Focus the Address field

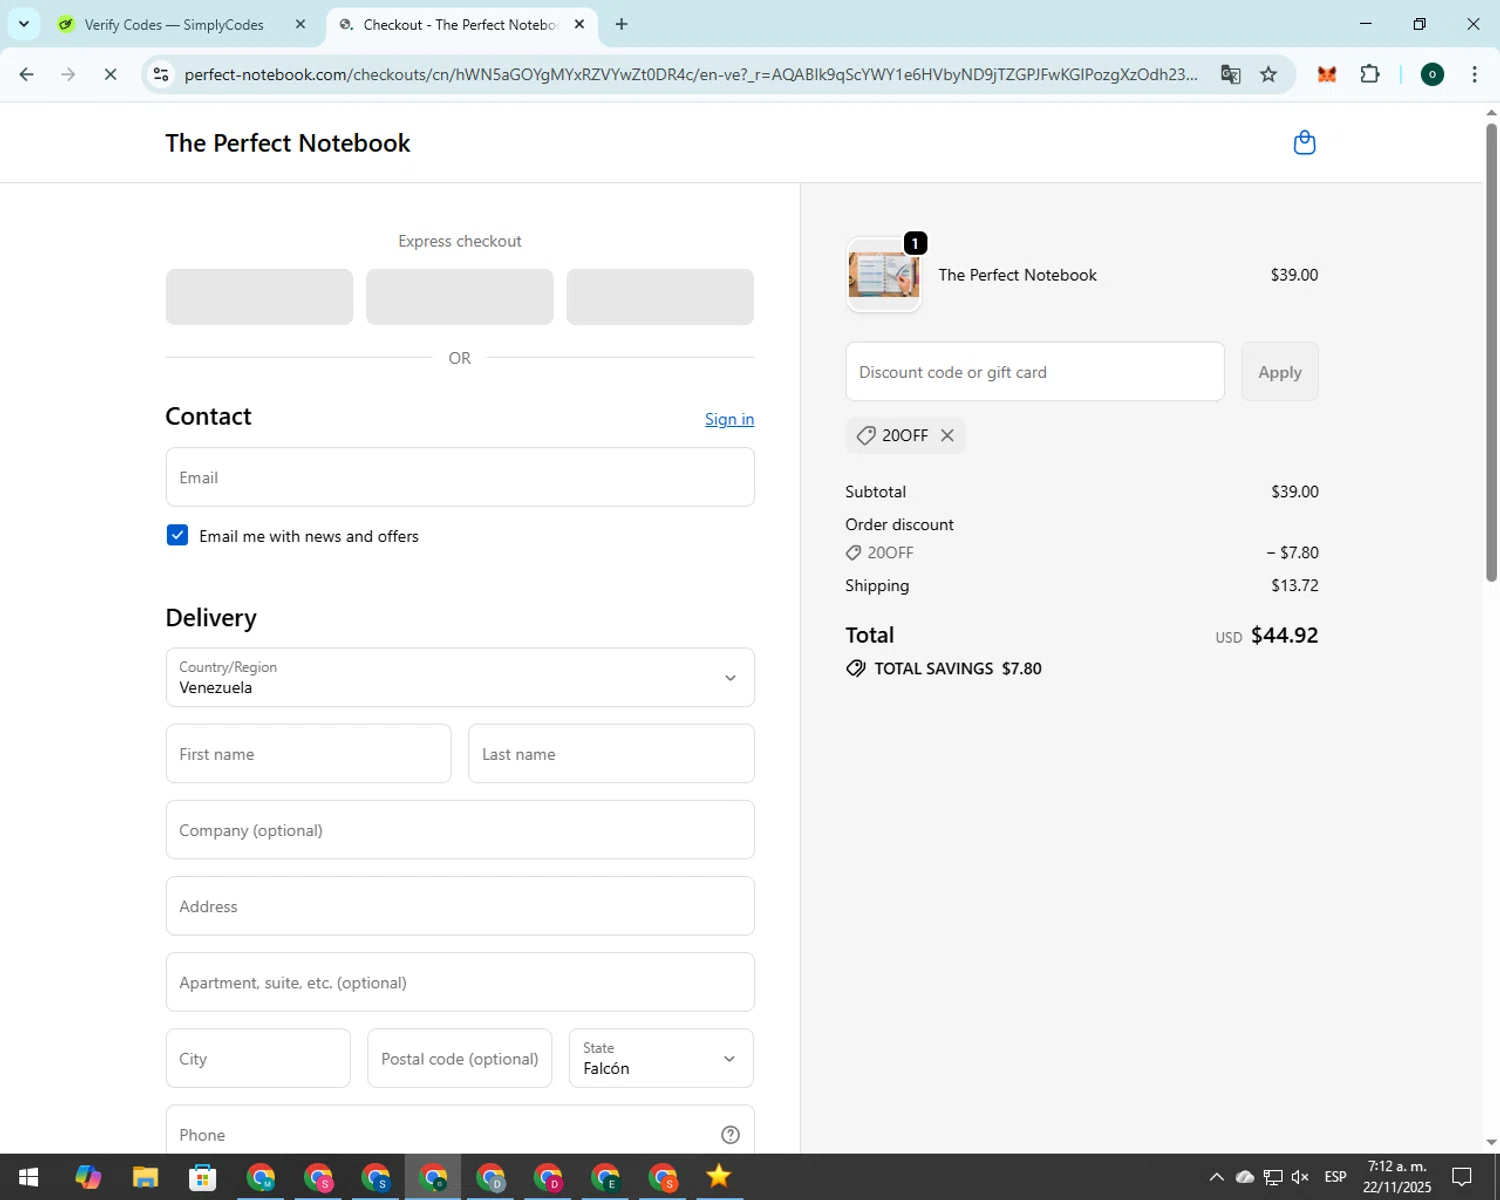click(460, 906)
